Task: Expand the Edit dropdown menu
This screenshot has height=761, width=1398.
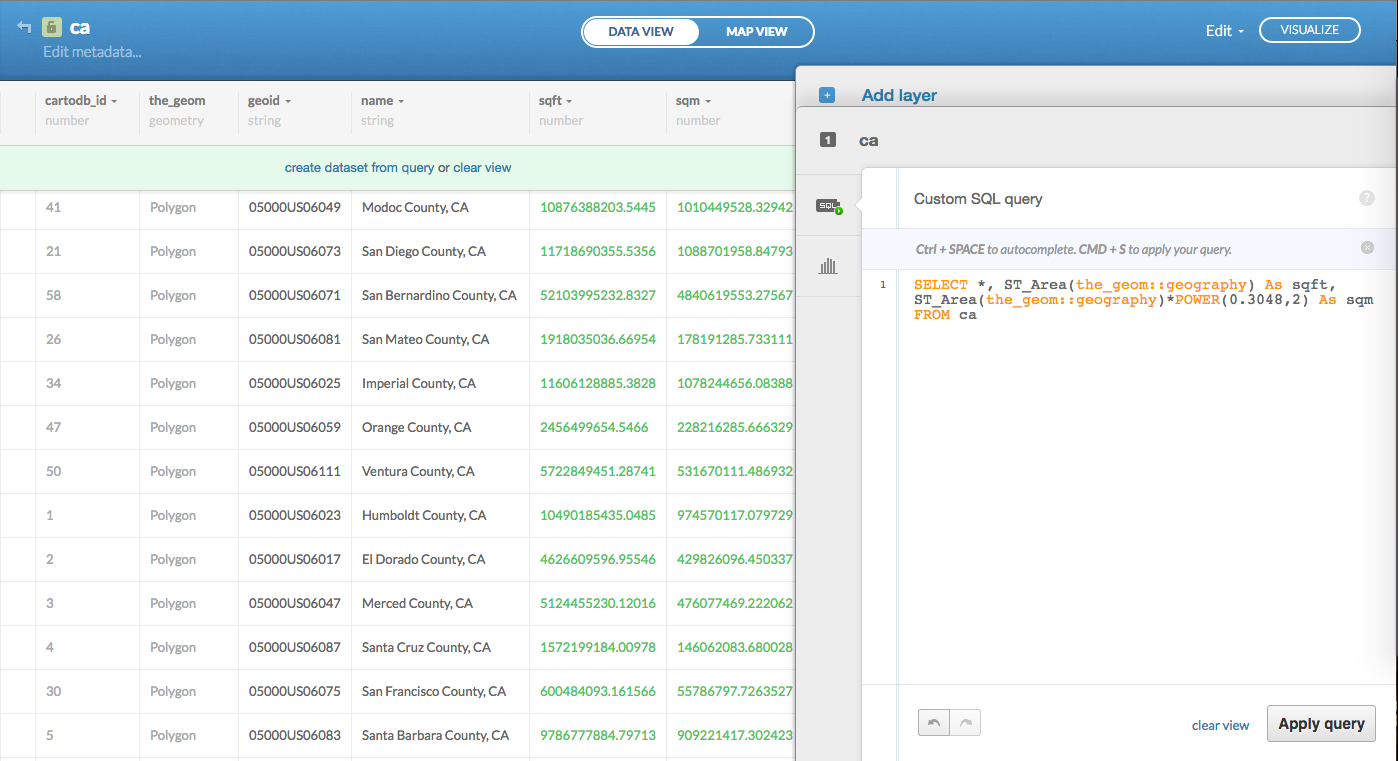Action: click(x=1224, y=31)
